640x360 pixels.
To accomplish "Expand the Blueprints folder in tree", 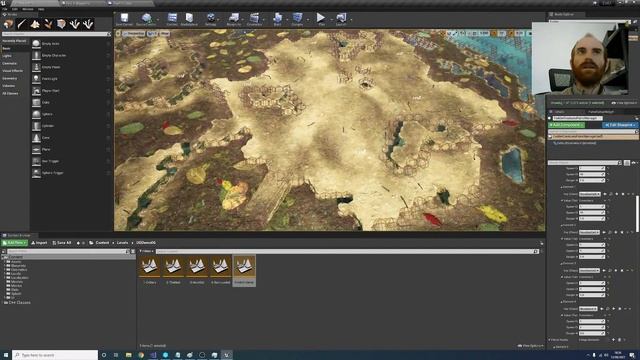I will tap(5, 266).
